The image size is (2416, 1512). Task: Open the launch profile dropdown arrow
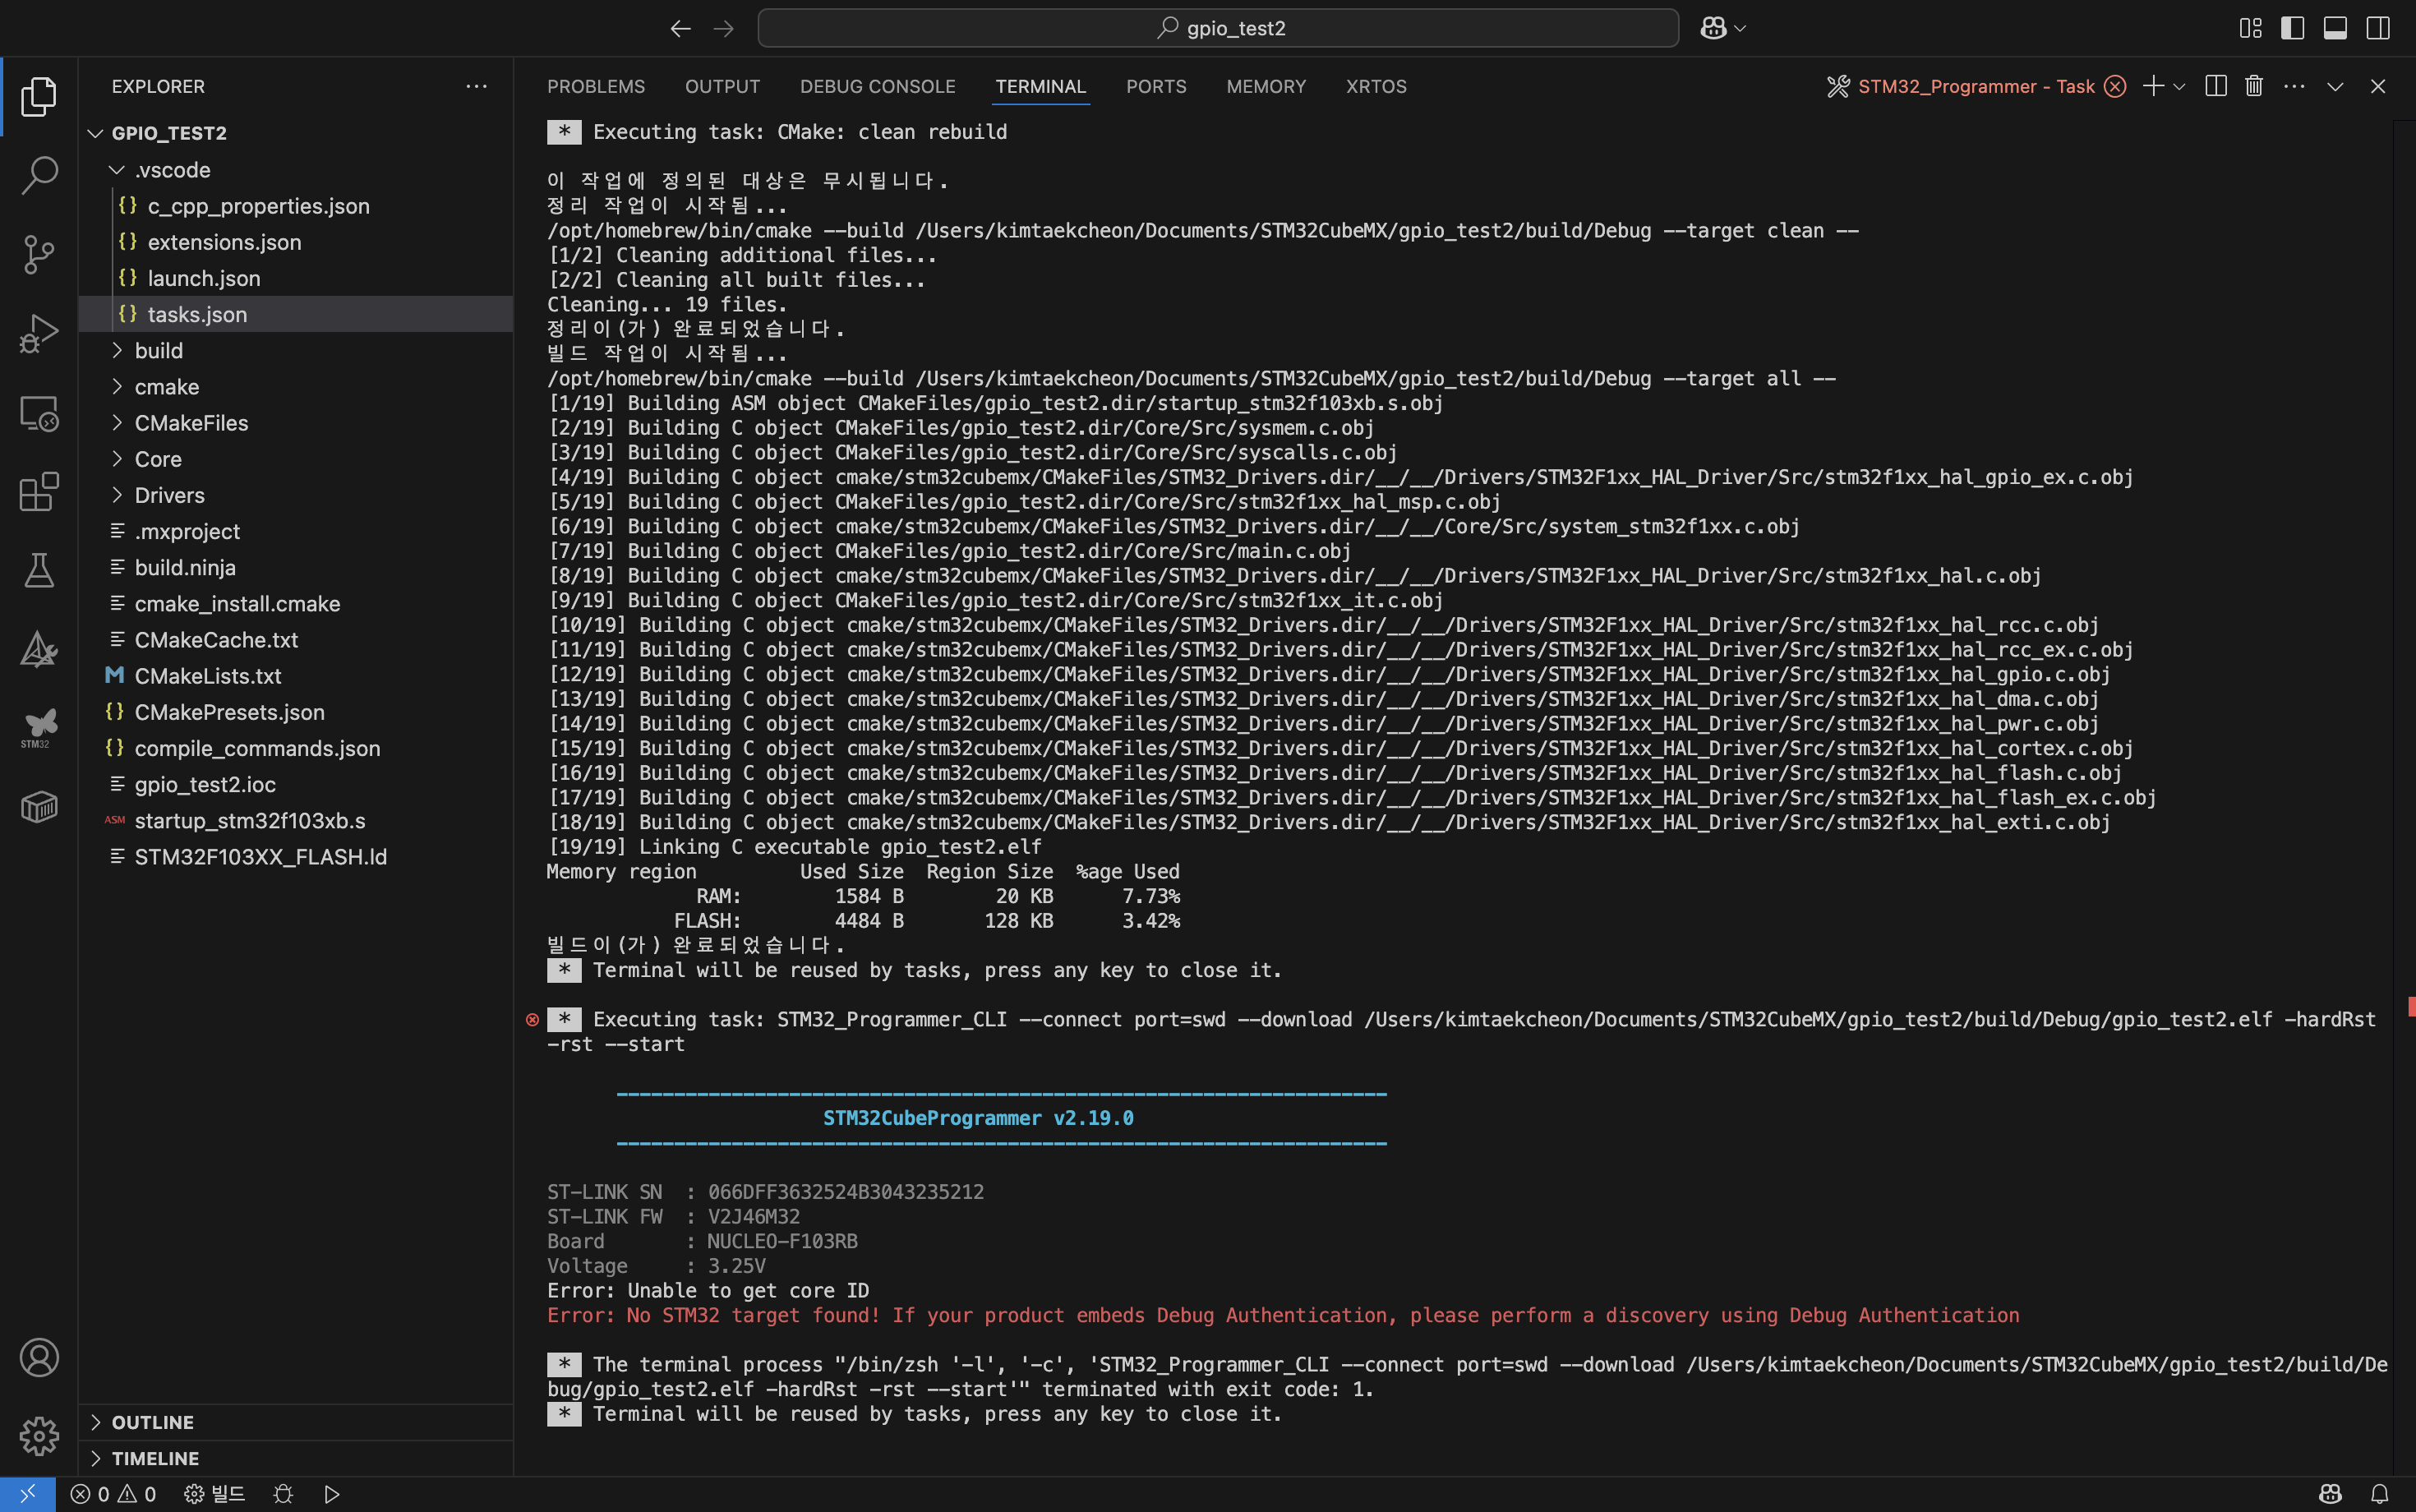[2179, 87]
